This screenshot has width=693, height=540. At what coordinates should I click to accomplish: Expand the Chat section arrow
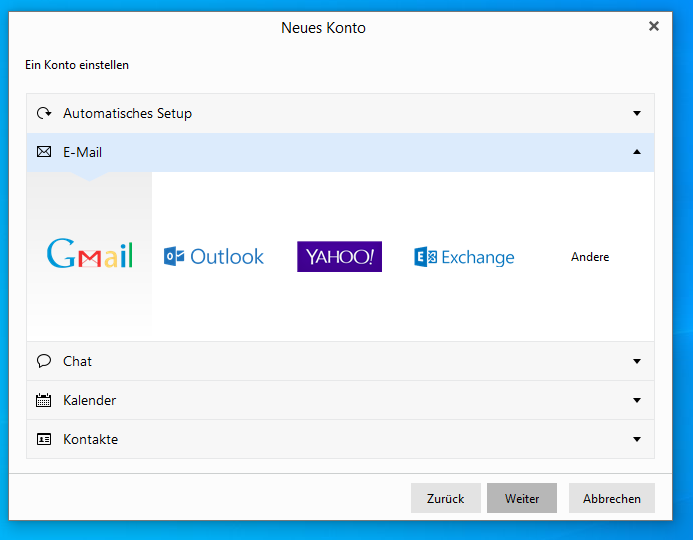[x=637, y=361]
